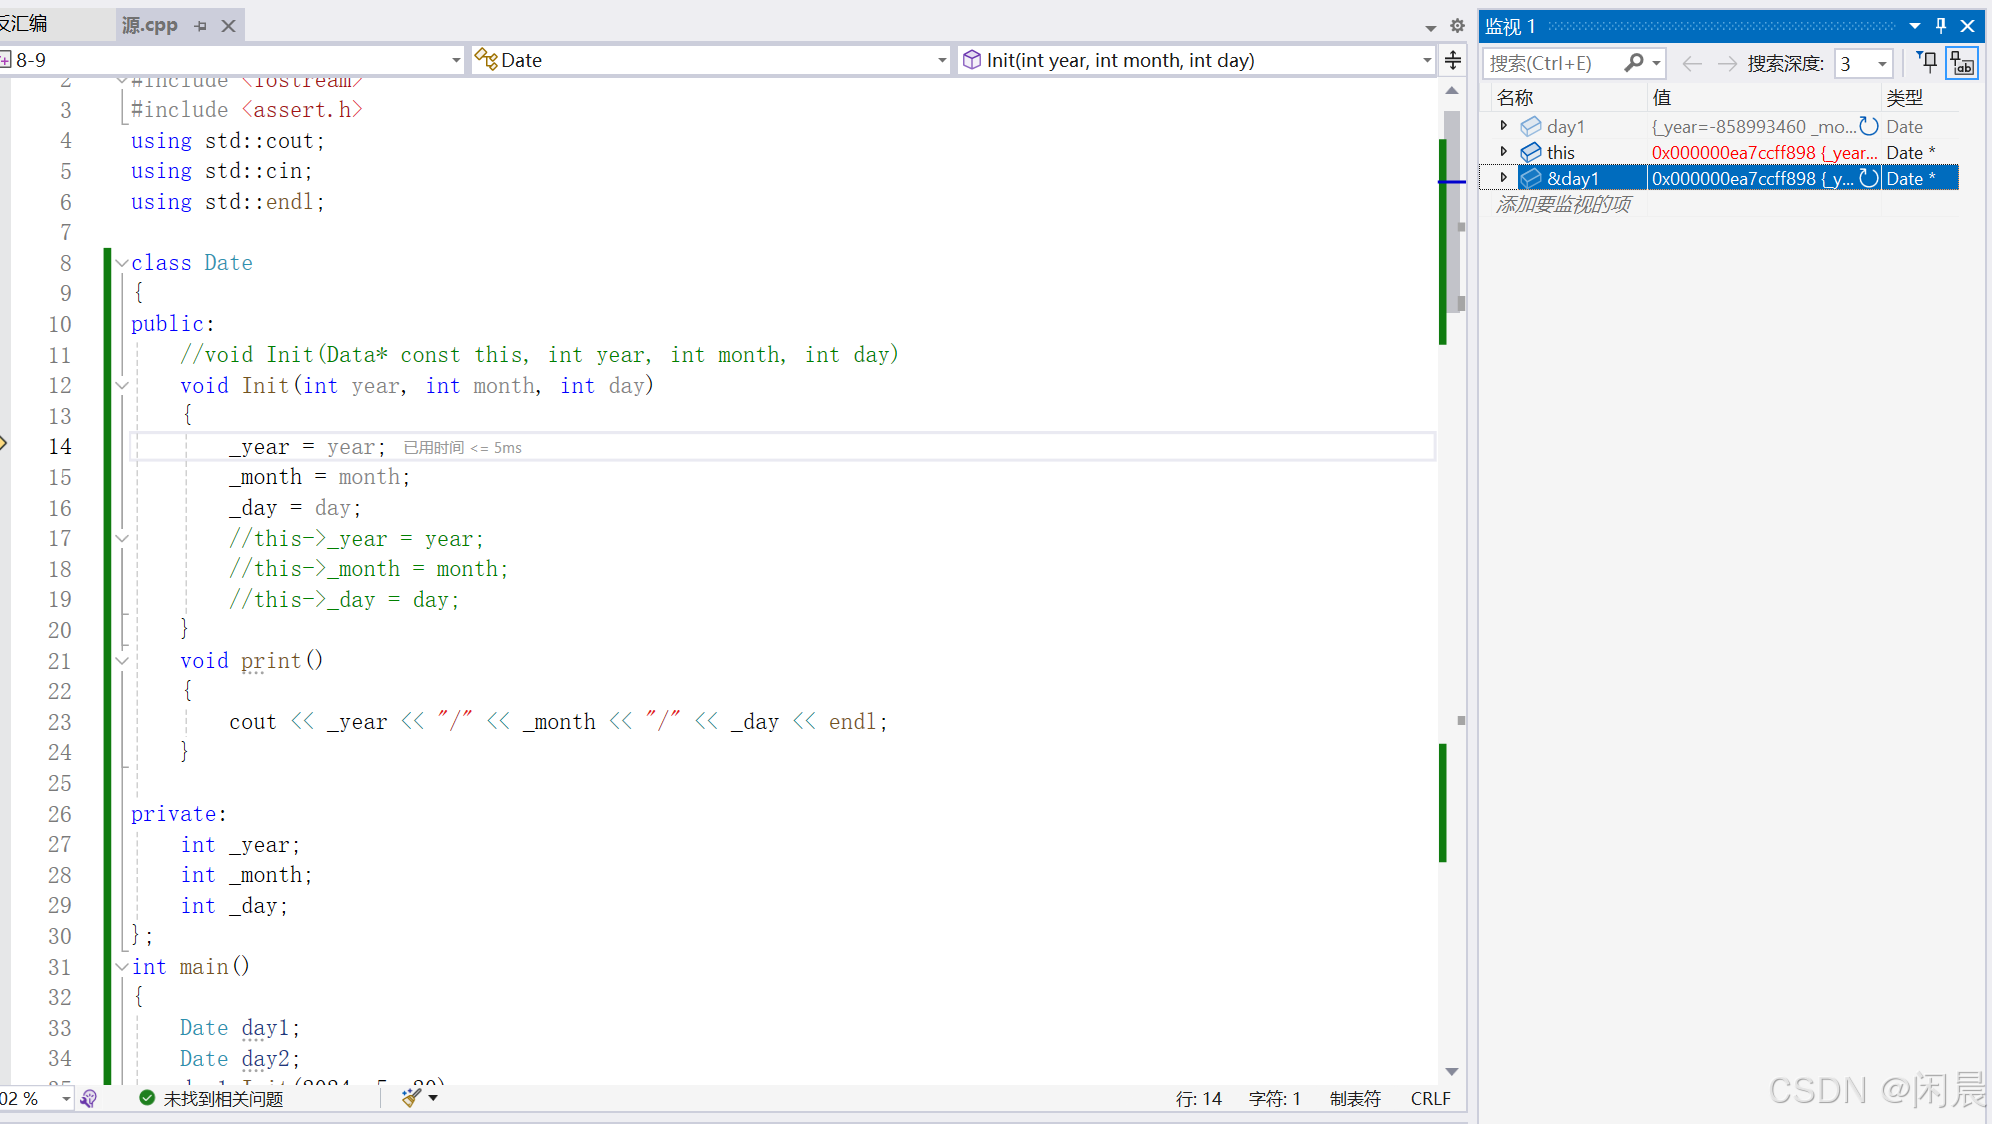Image resolution: width=1992 pixels, height=1124 pixels.
Task: Pin the 监视 1 panel (auto-hide)
Action: click(1941, 26)
